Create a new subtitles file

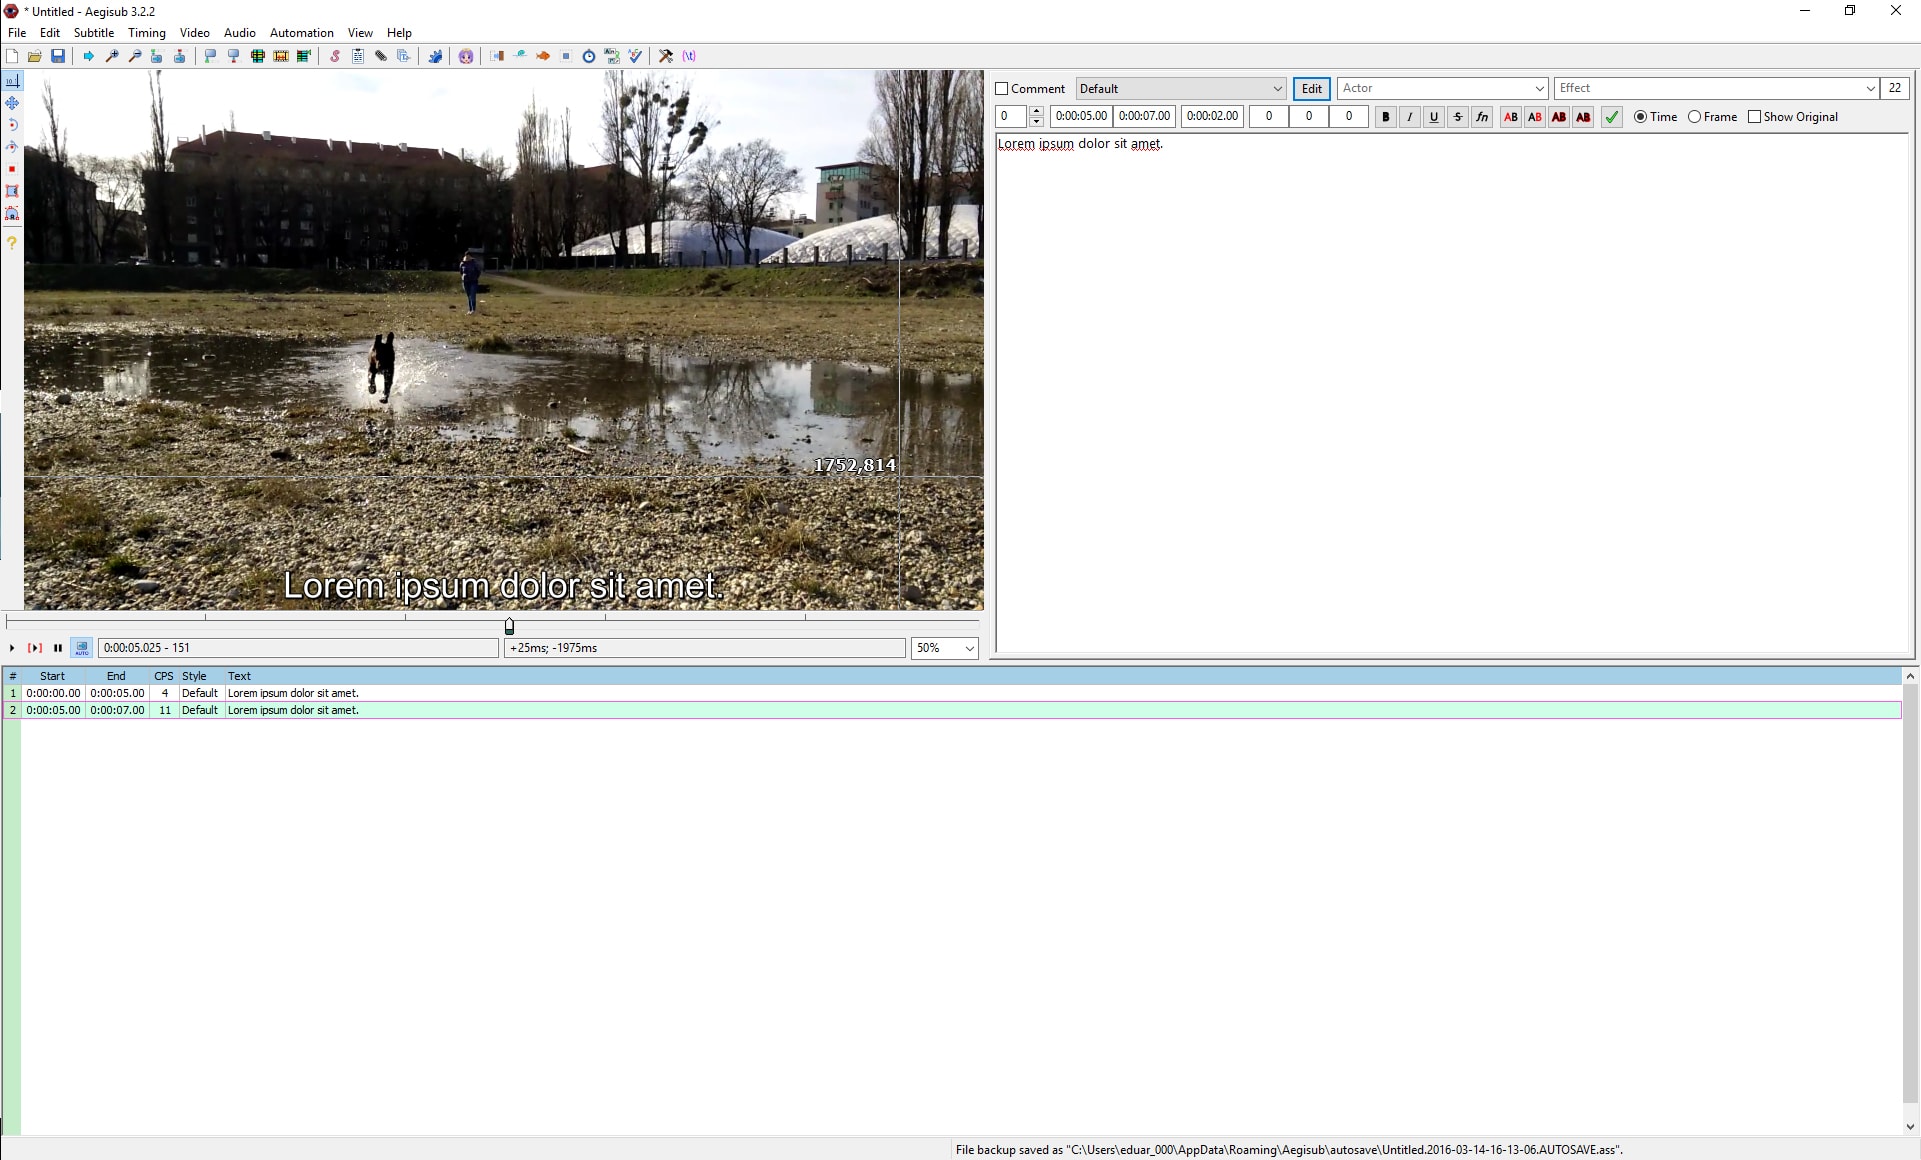click(x=12, y=56)
